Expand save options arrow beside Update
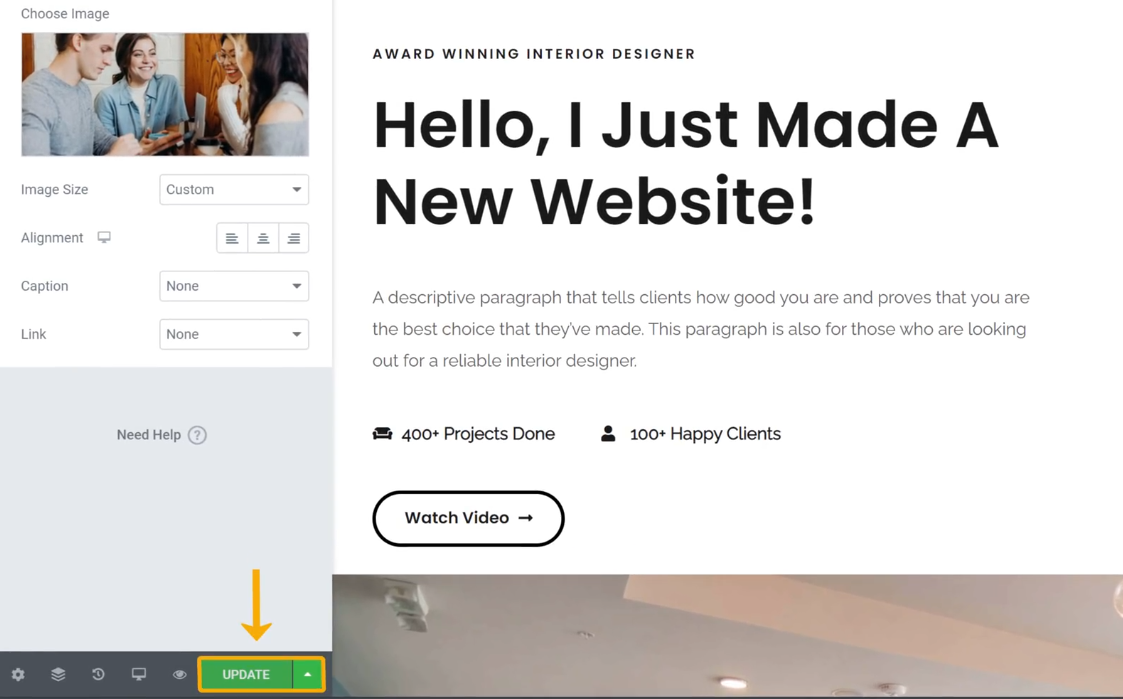Image resolution: width=1123 pixels, height=699 pixels. (308, 675)
